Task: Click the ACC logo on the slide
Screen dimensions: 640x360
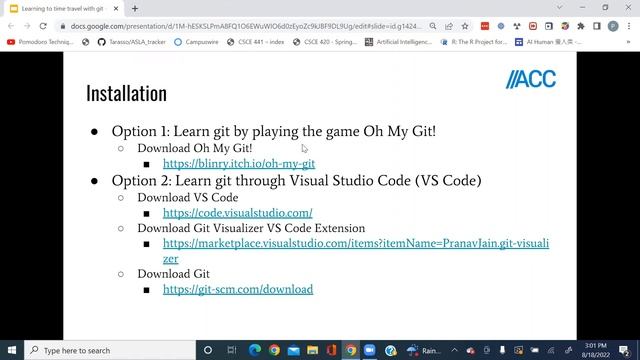Action: (x=531, y=79)
